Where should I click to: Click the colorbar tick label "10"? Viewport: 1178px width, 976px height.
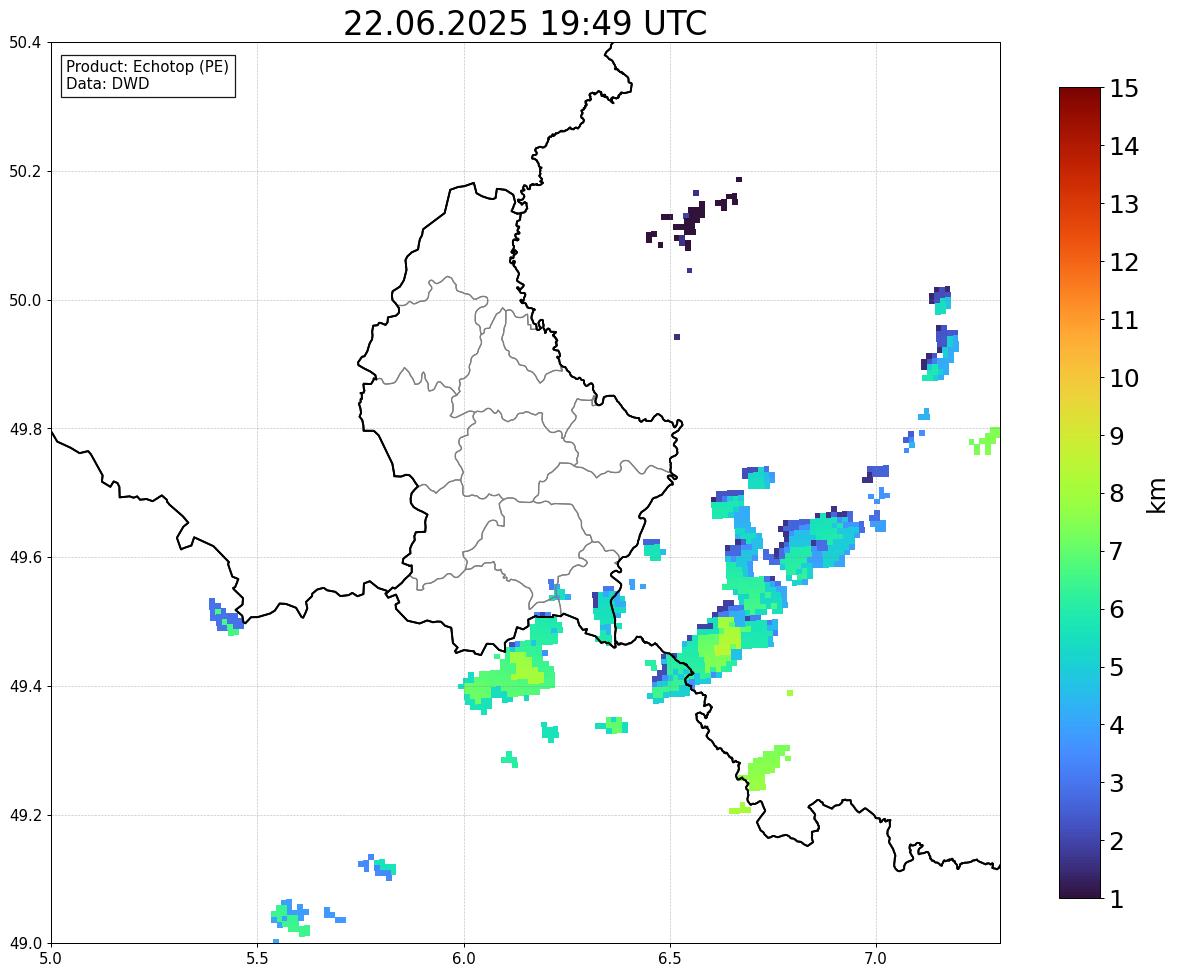coord(1124,378)
